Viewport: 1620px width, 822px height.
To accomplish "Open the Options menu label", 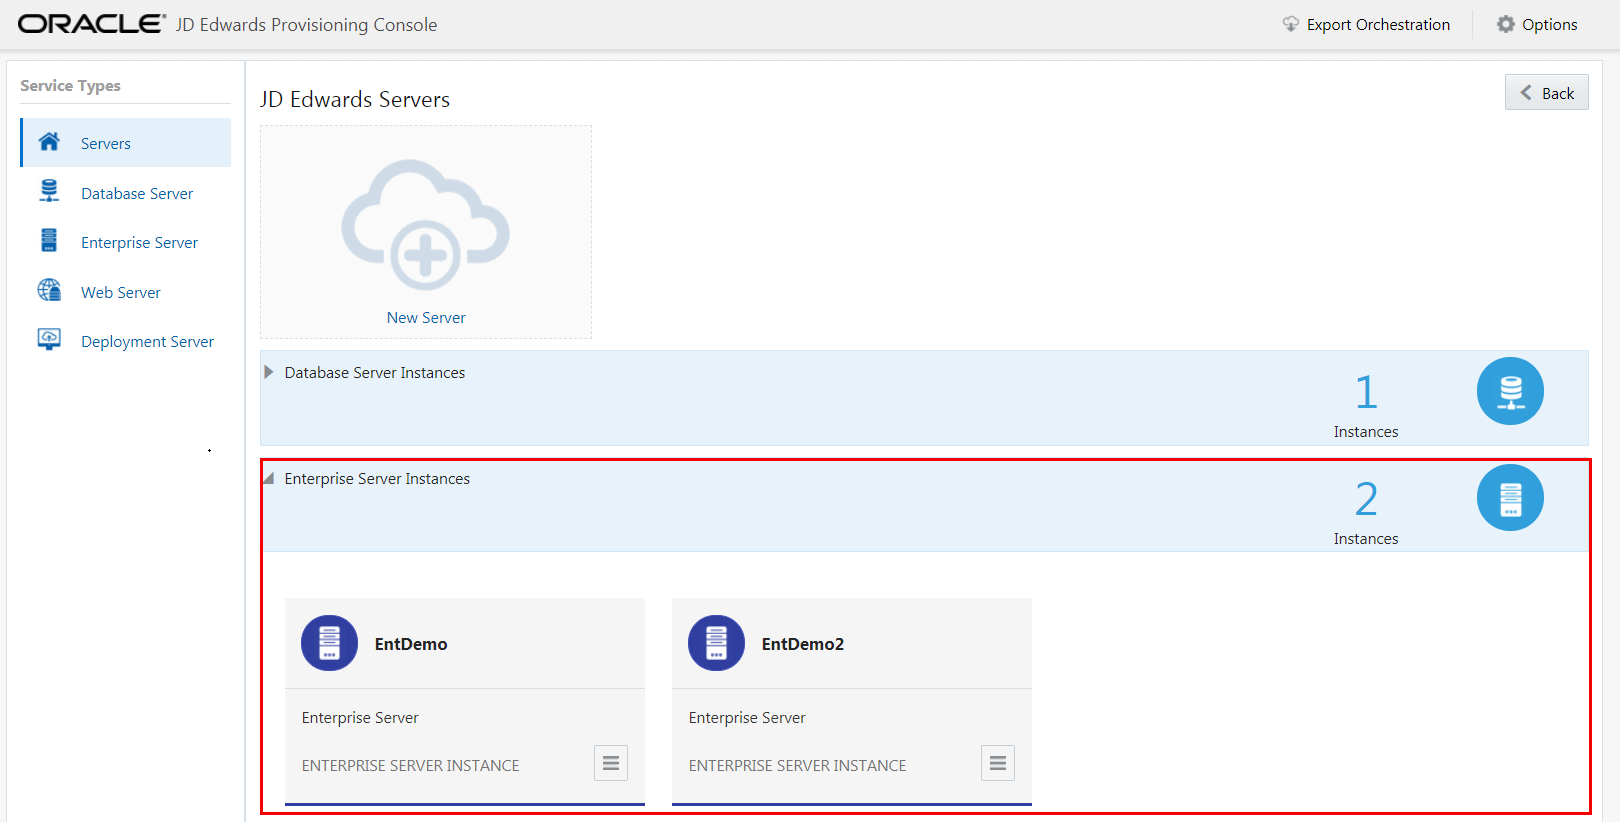I will pyautogui.click(x=1549, y=24).
